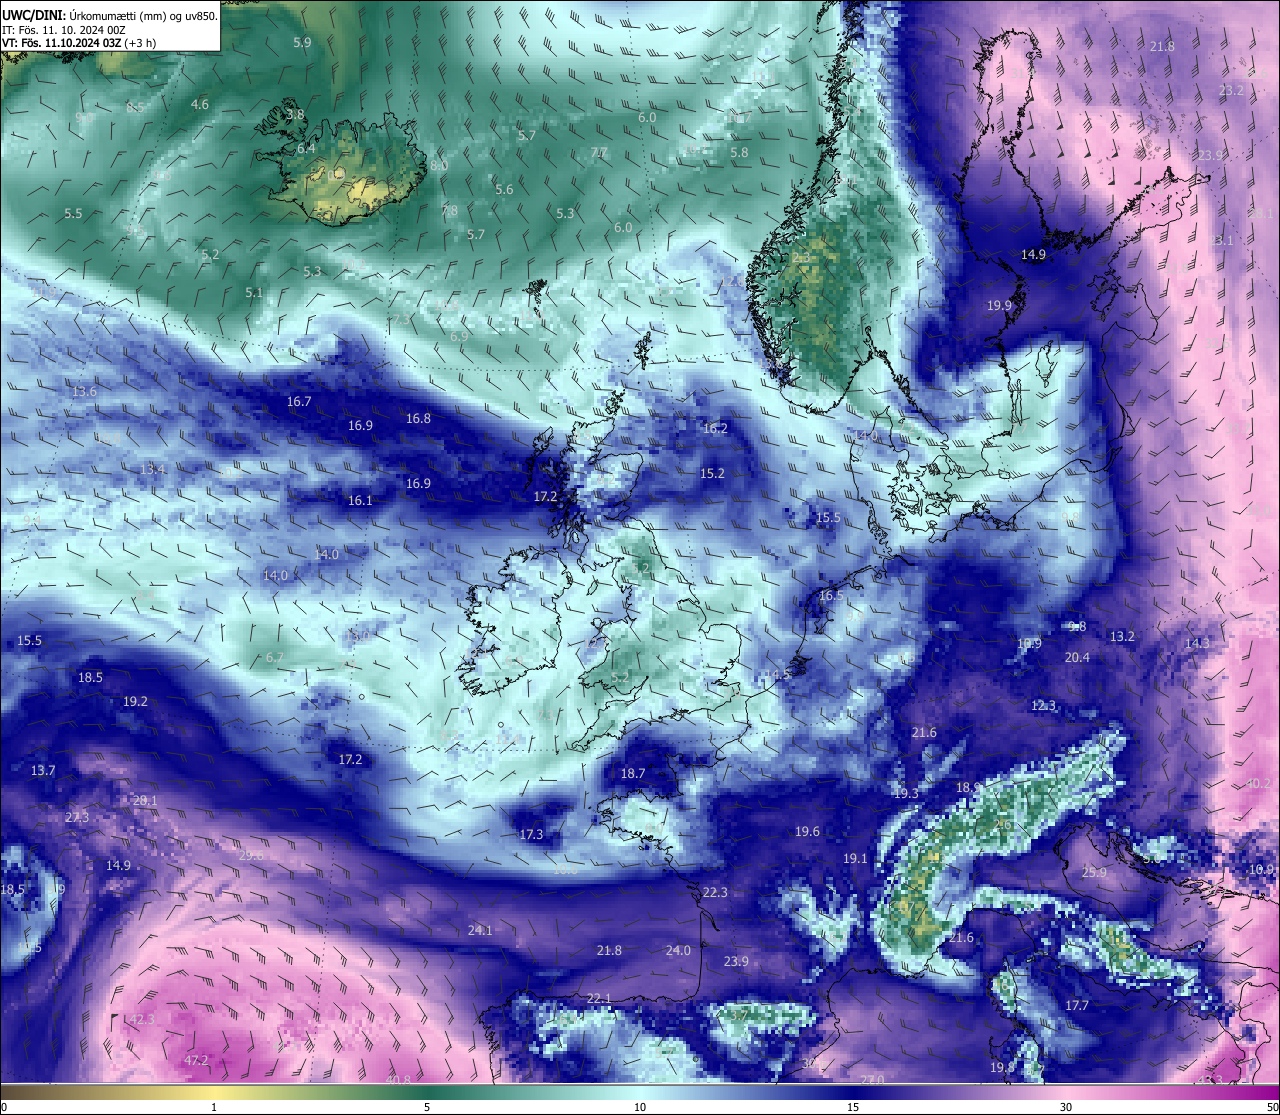
Task: Click the 20.4 value over central Europe
Action: [x=1077, y=657]
